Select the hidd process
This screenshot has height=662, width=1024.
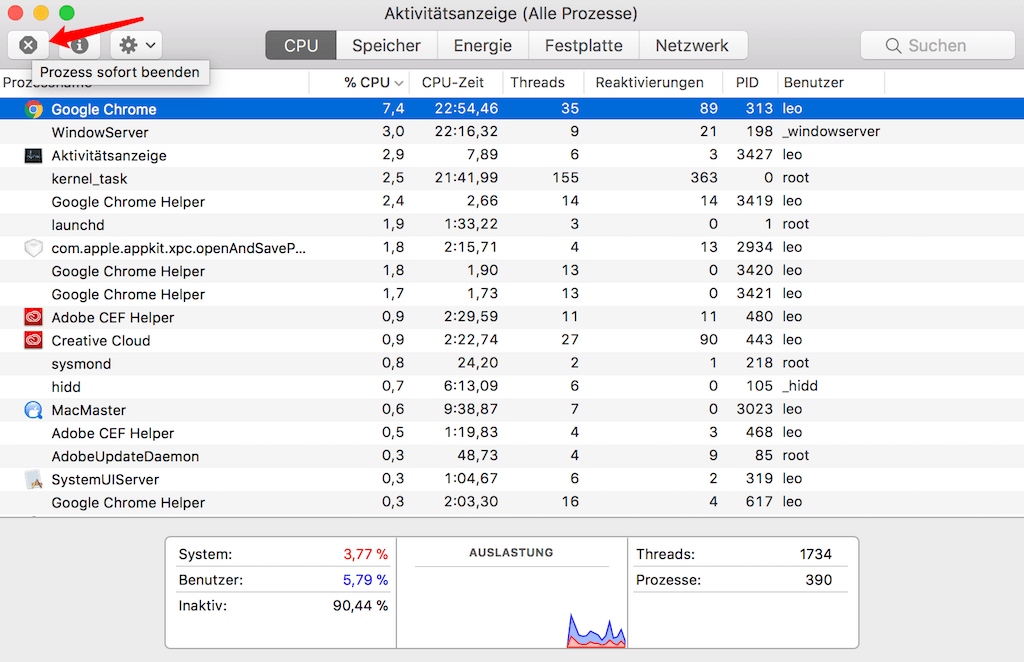click(66, 387)
